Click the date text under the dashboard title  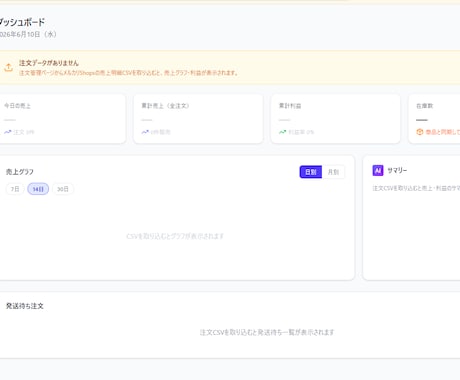(x=28, y=34)
